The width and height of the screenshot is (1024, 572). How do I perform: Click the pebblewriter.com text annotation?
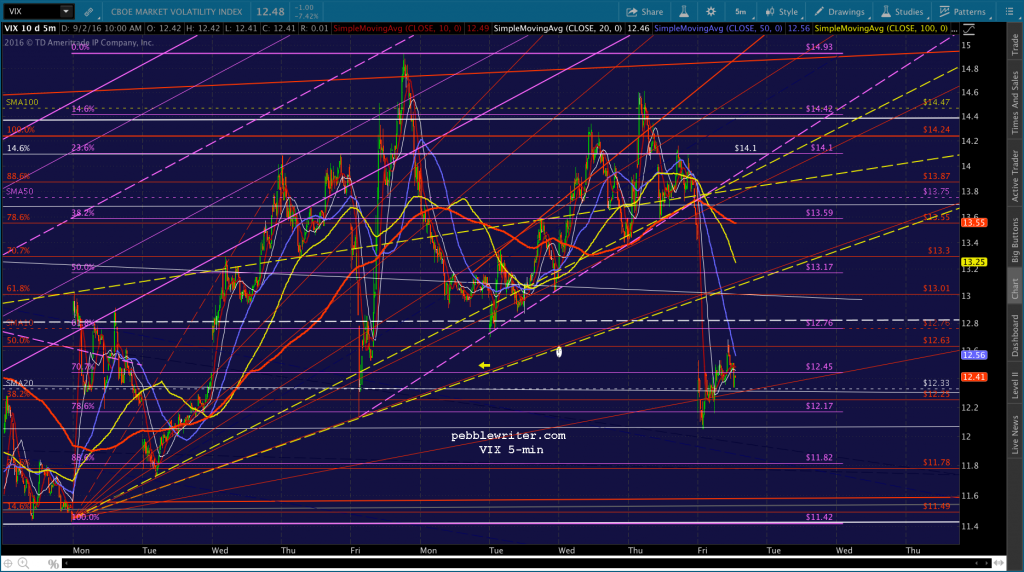(x=508, y=436)
